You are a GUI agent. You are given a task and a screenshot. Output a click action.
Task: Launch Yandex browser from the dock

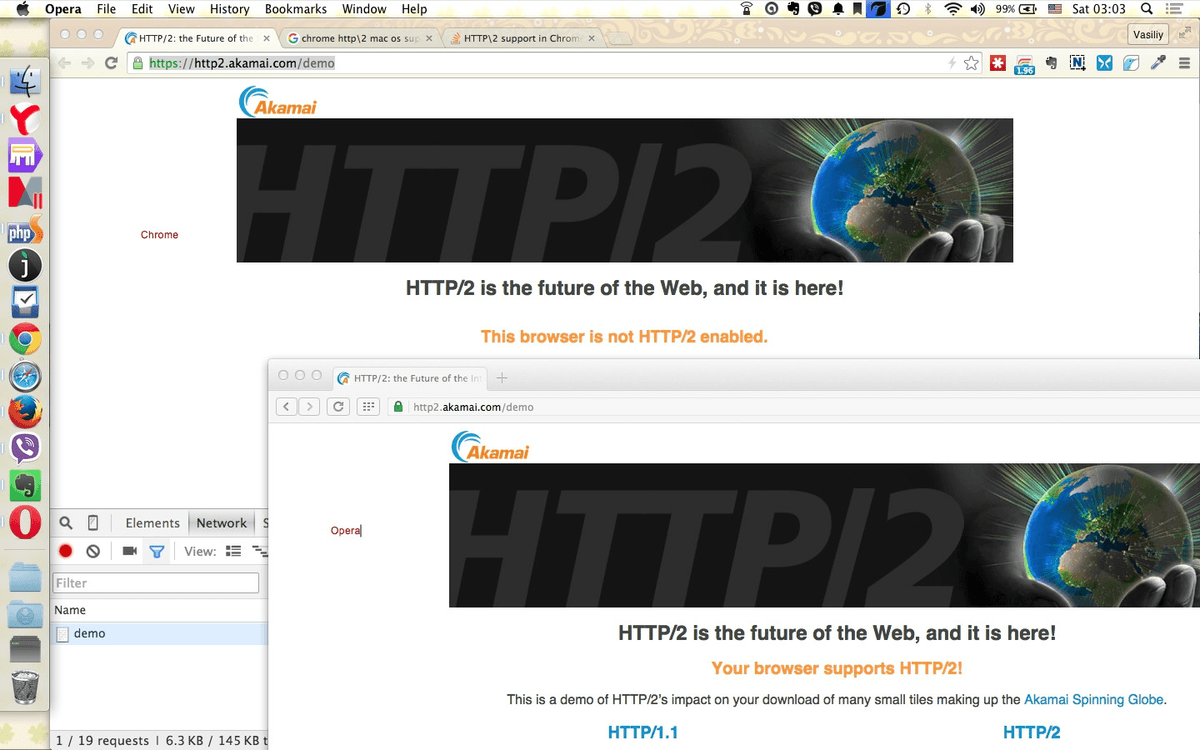(x=25, y=119)
